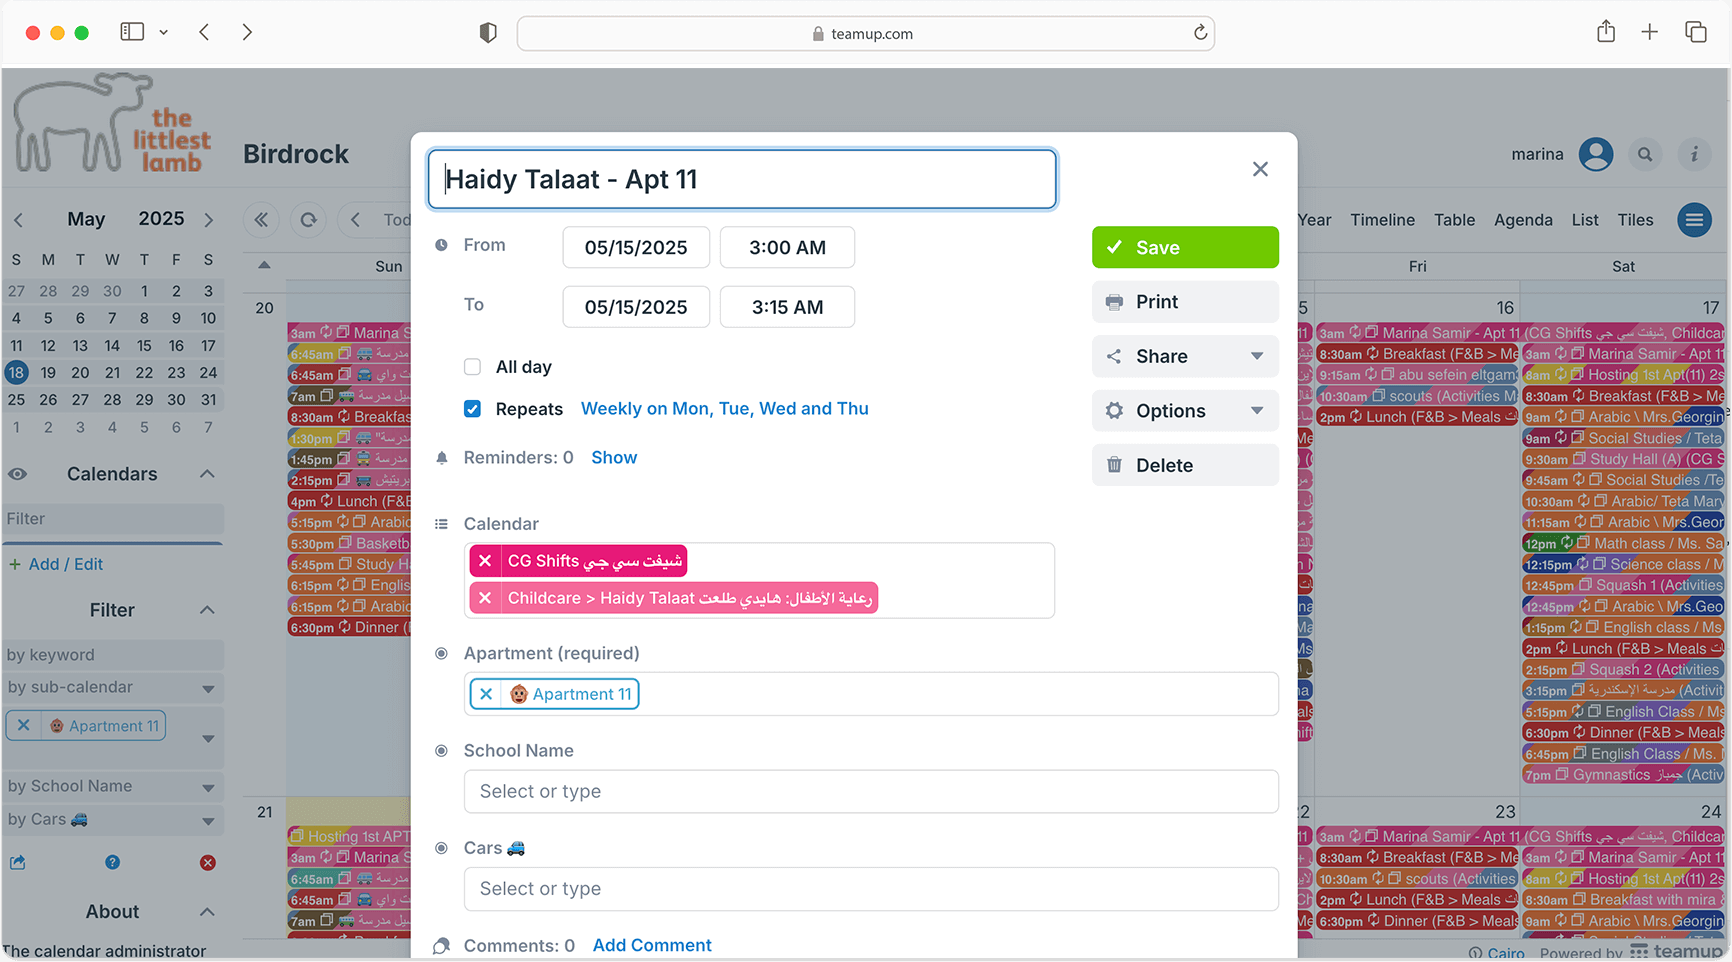
Task: Open the Safari share menu
Action: click(1606, 32)
